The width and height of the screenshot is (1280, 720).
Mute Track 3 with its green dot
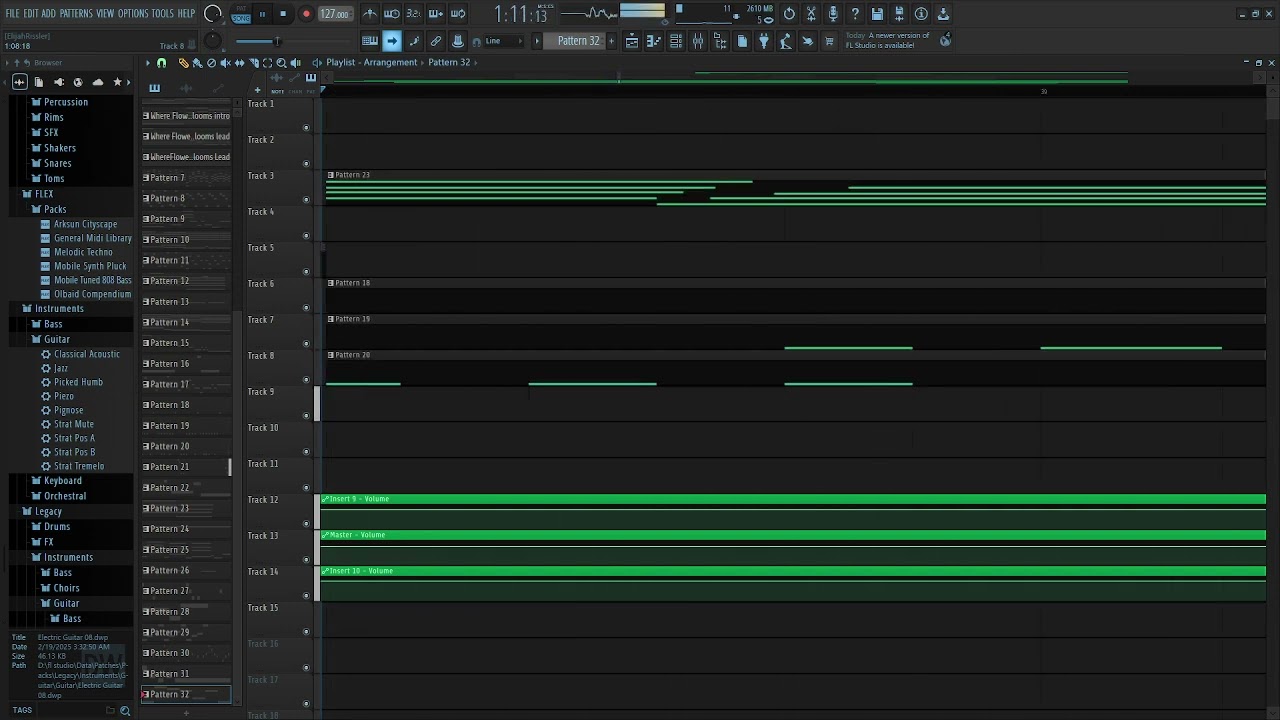306,200
